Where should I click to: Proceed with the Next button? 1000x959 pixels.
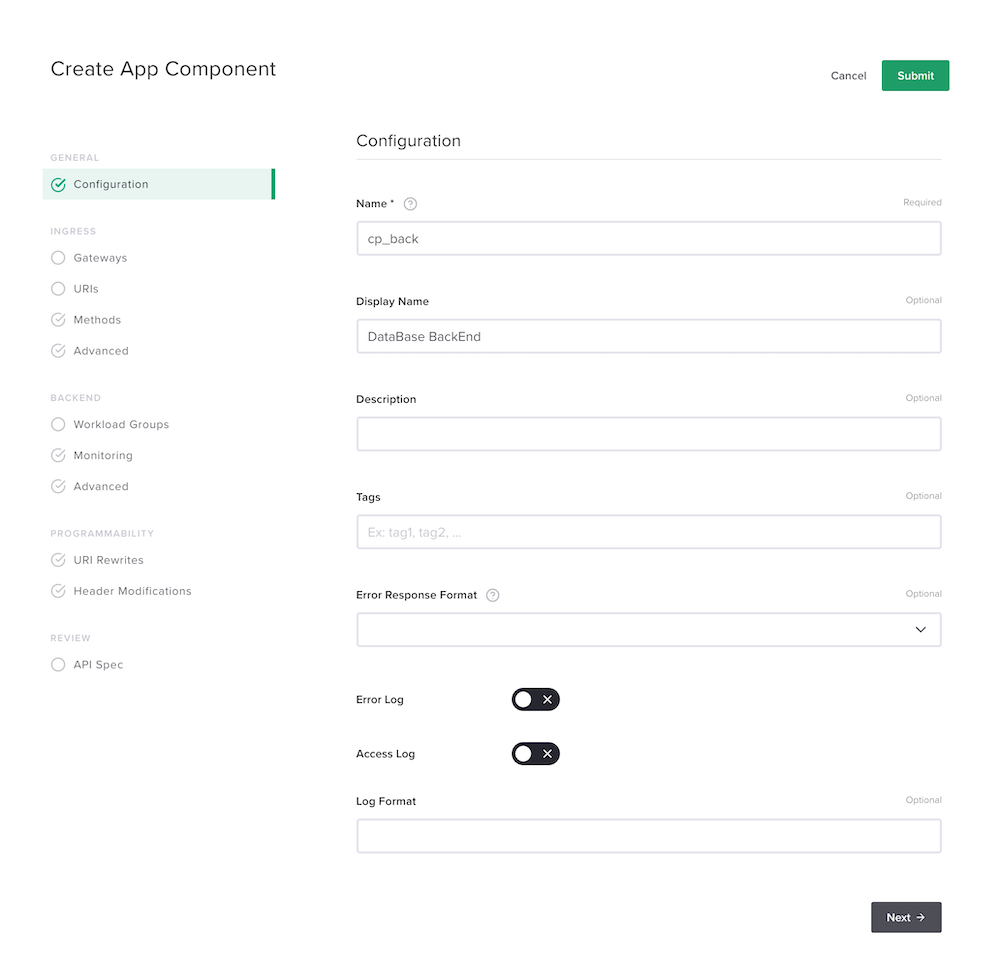pyautogui.click(x=906, y=918)
